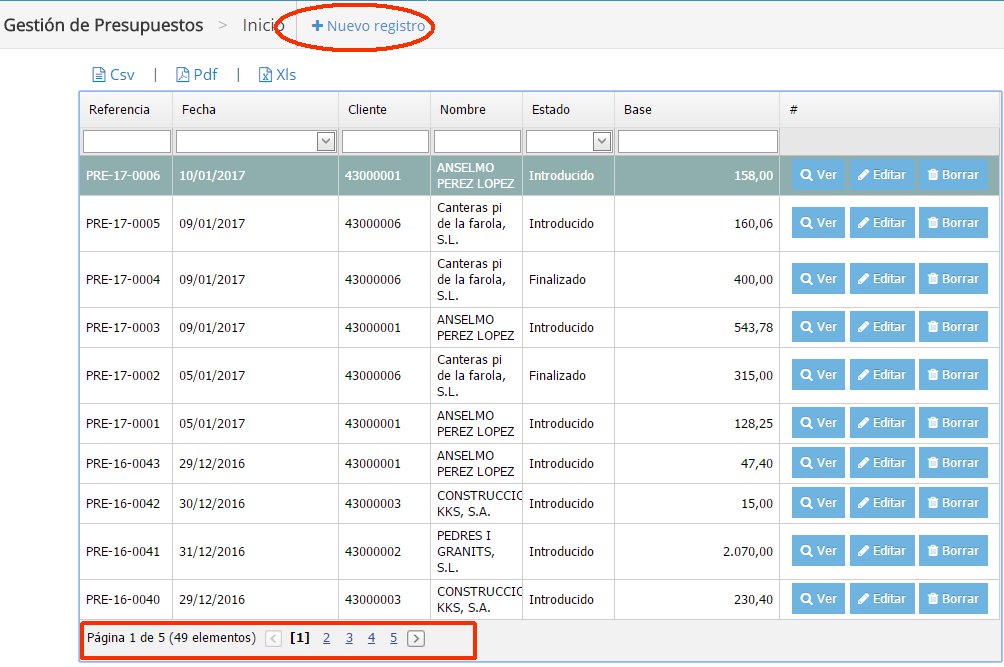Delete budget PRE-16-0042 with Borrar
Viewport: 1004px width, 667px height.
click(x=953, y=502)
